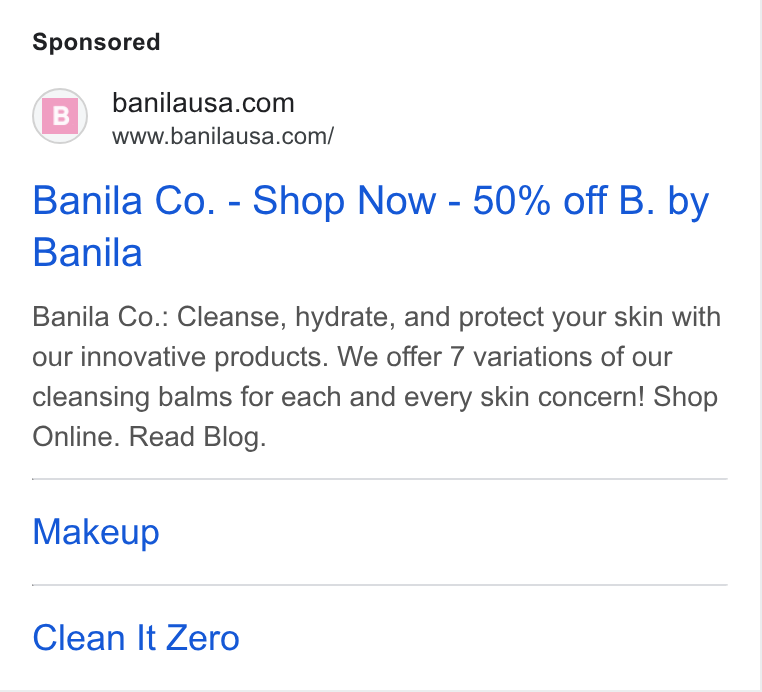This screenshot has height=692, width=762.
Task: Open the Banila Co. Shop Now headline
Action: point(371,226)
